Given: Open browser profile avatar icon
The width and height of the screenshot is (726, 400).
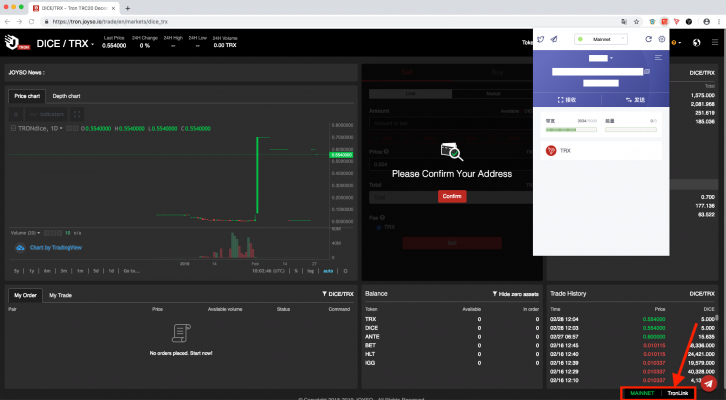Looking at the screenshot, I should click(707, 21).
